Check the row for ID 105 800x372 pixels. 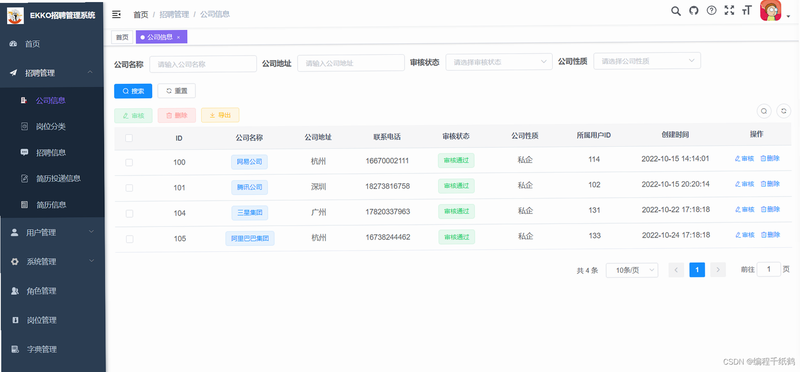pyautogui.click(x=129, y=239)
